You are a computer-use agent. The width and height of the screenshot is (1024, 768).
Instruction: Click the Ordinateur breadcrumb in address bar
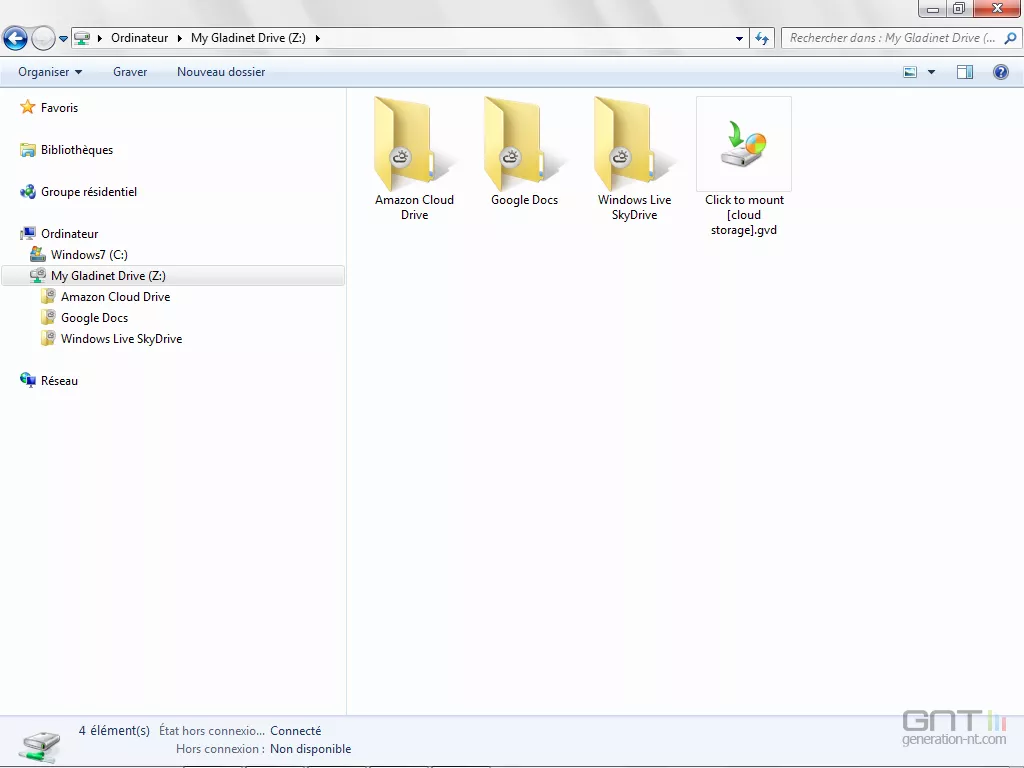[x=139, y=38]
